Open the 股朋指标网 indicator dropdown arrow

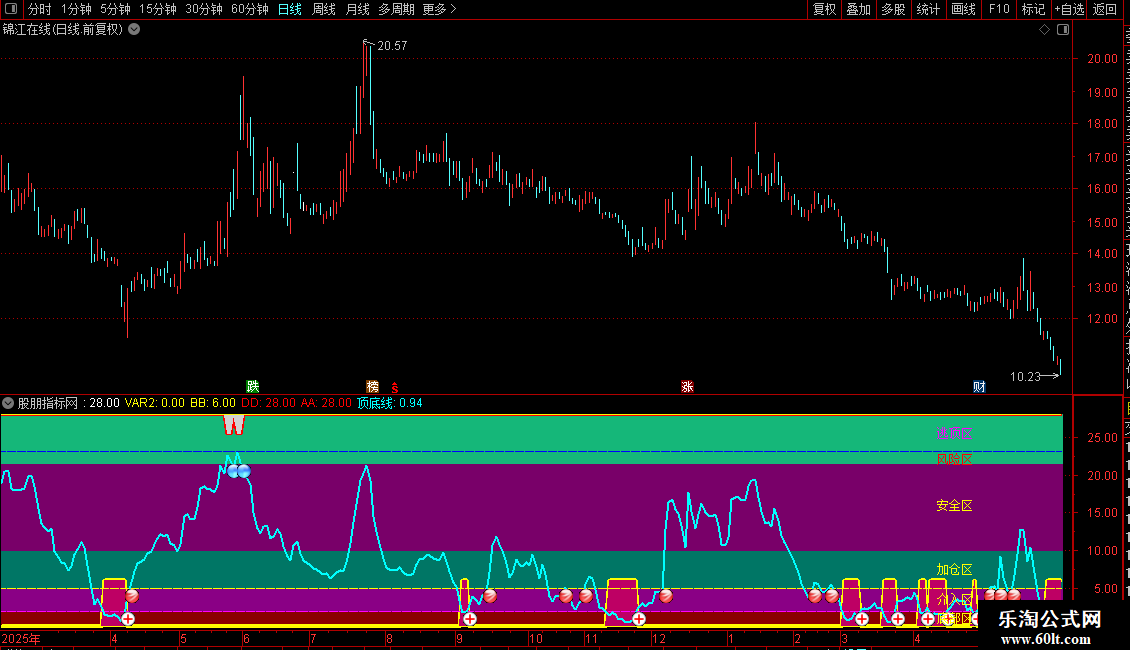tap(8, 403)
